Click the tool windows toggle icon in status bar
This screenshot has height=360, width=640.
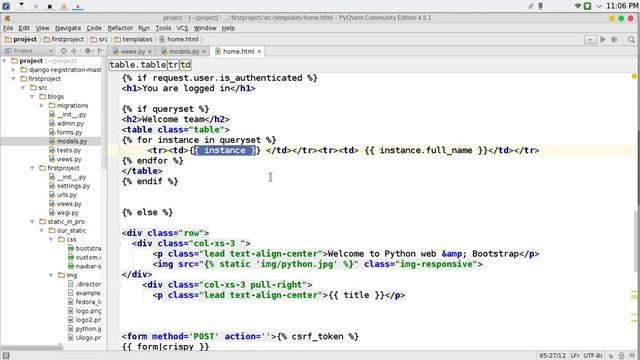point(6,356)
